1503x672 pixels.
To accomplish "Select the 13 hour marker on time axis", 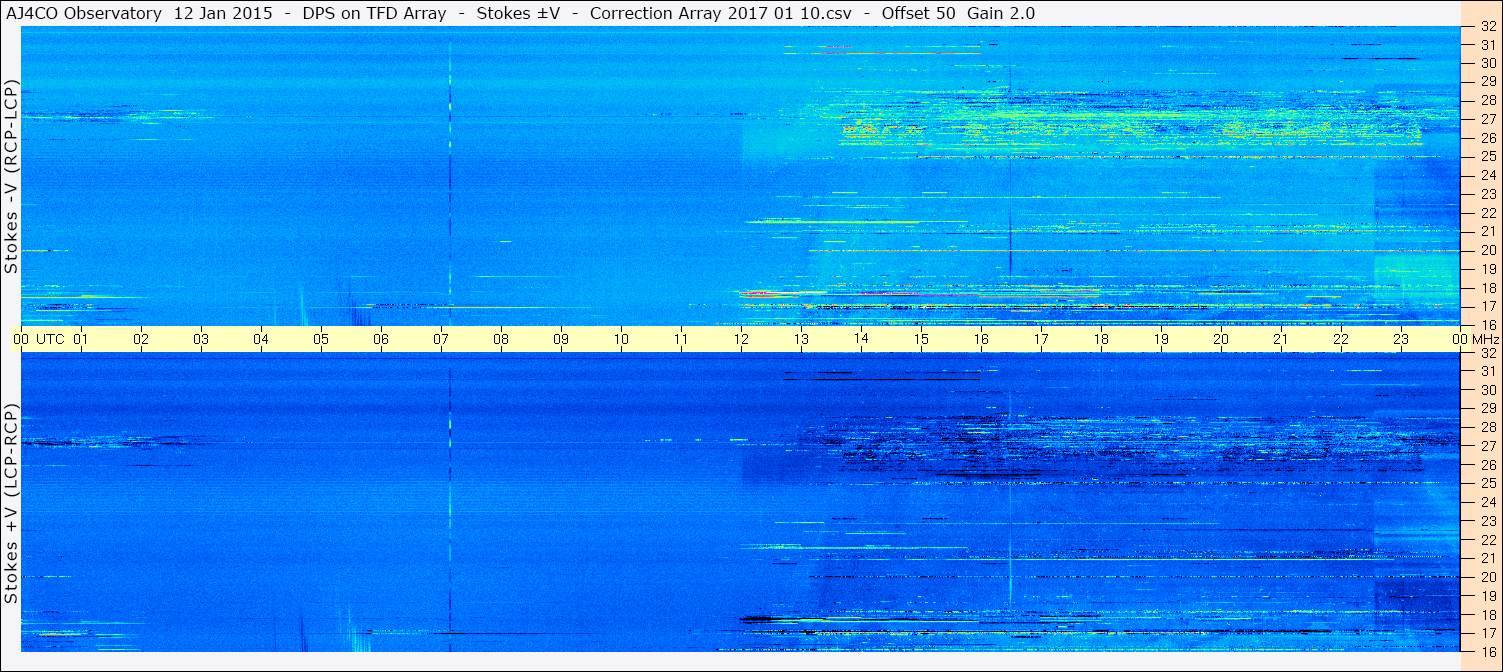I will point(801,339).
